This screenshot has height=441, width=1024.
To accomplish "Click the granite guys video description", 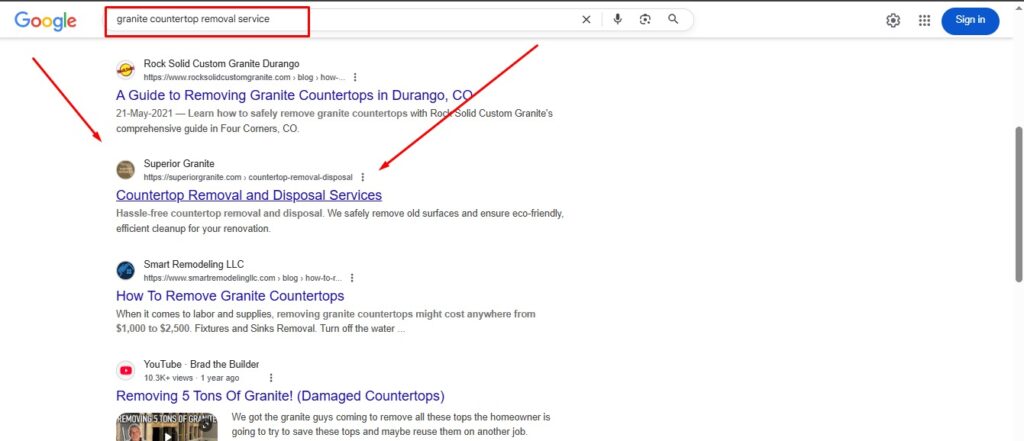I will 391,424.
